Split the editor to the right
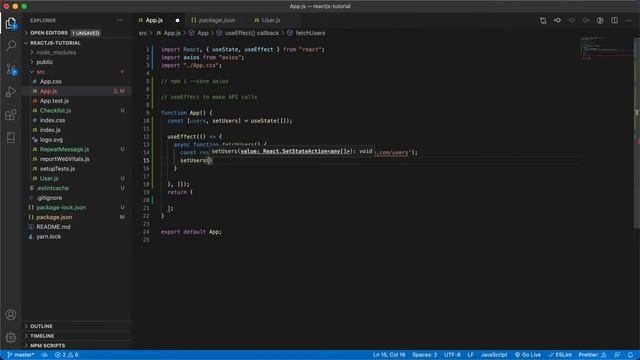This screenshot has width=640, height=360. pyautogui.click(x=614, y=20)
